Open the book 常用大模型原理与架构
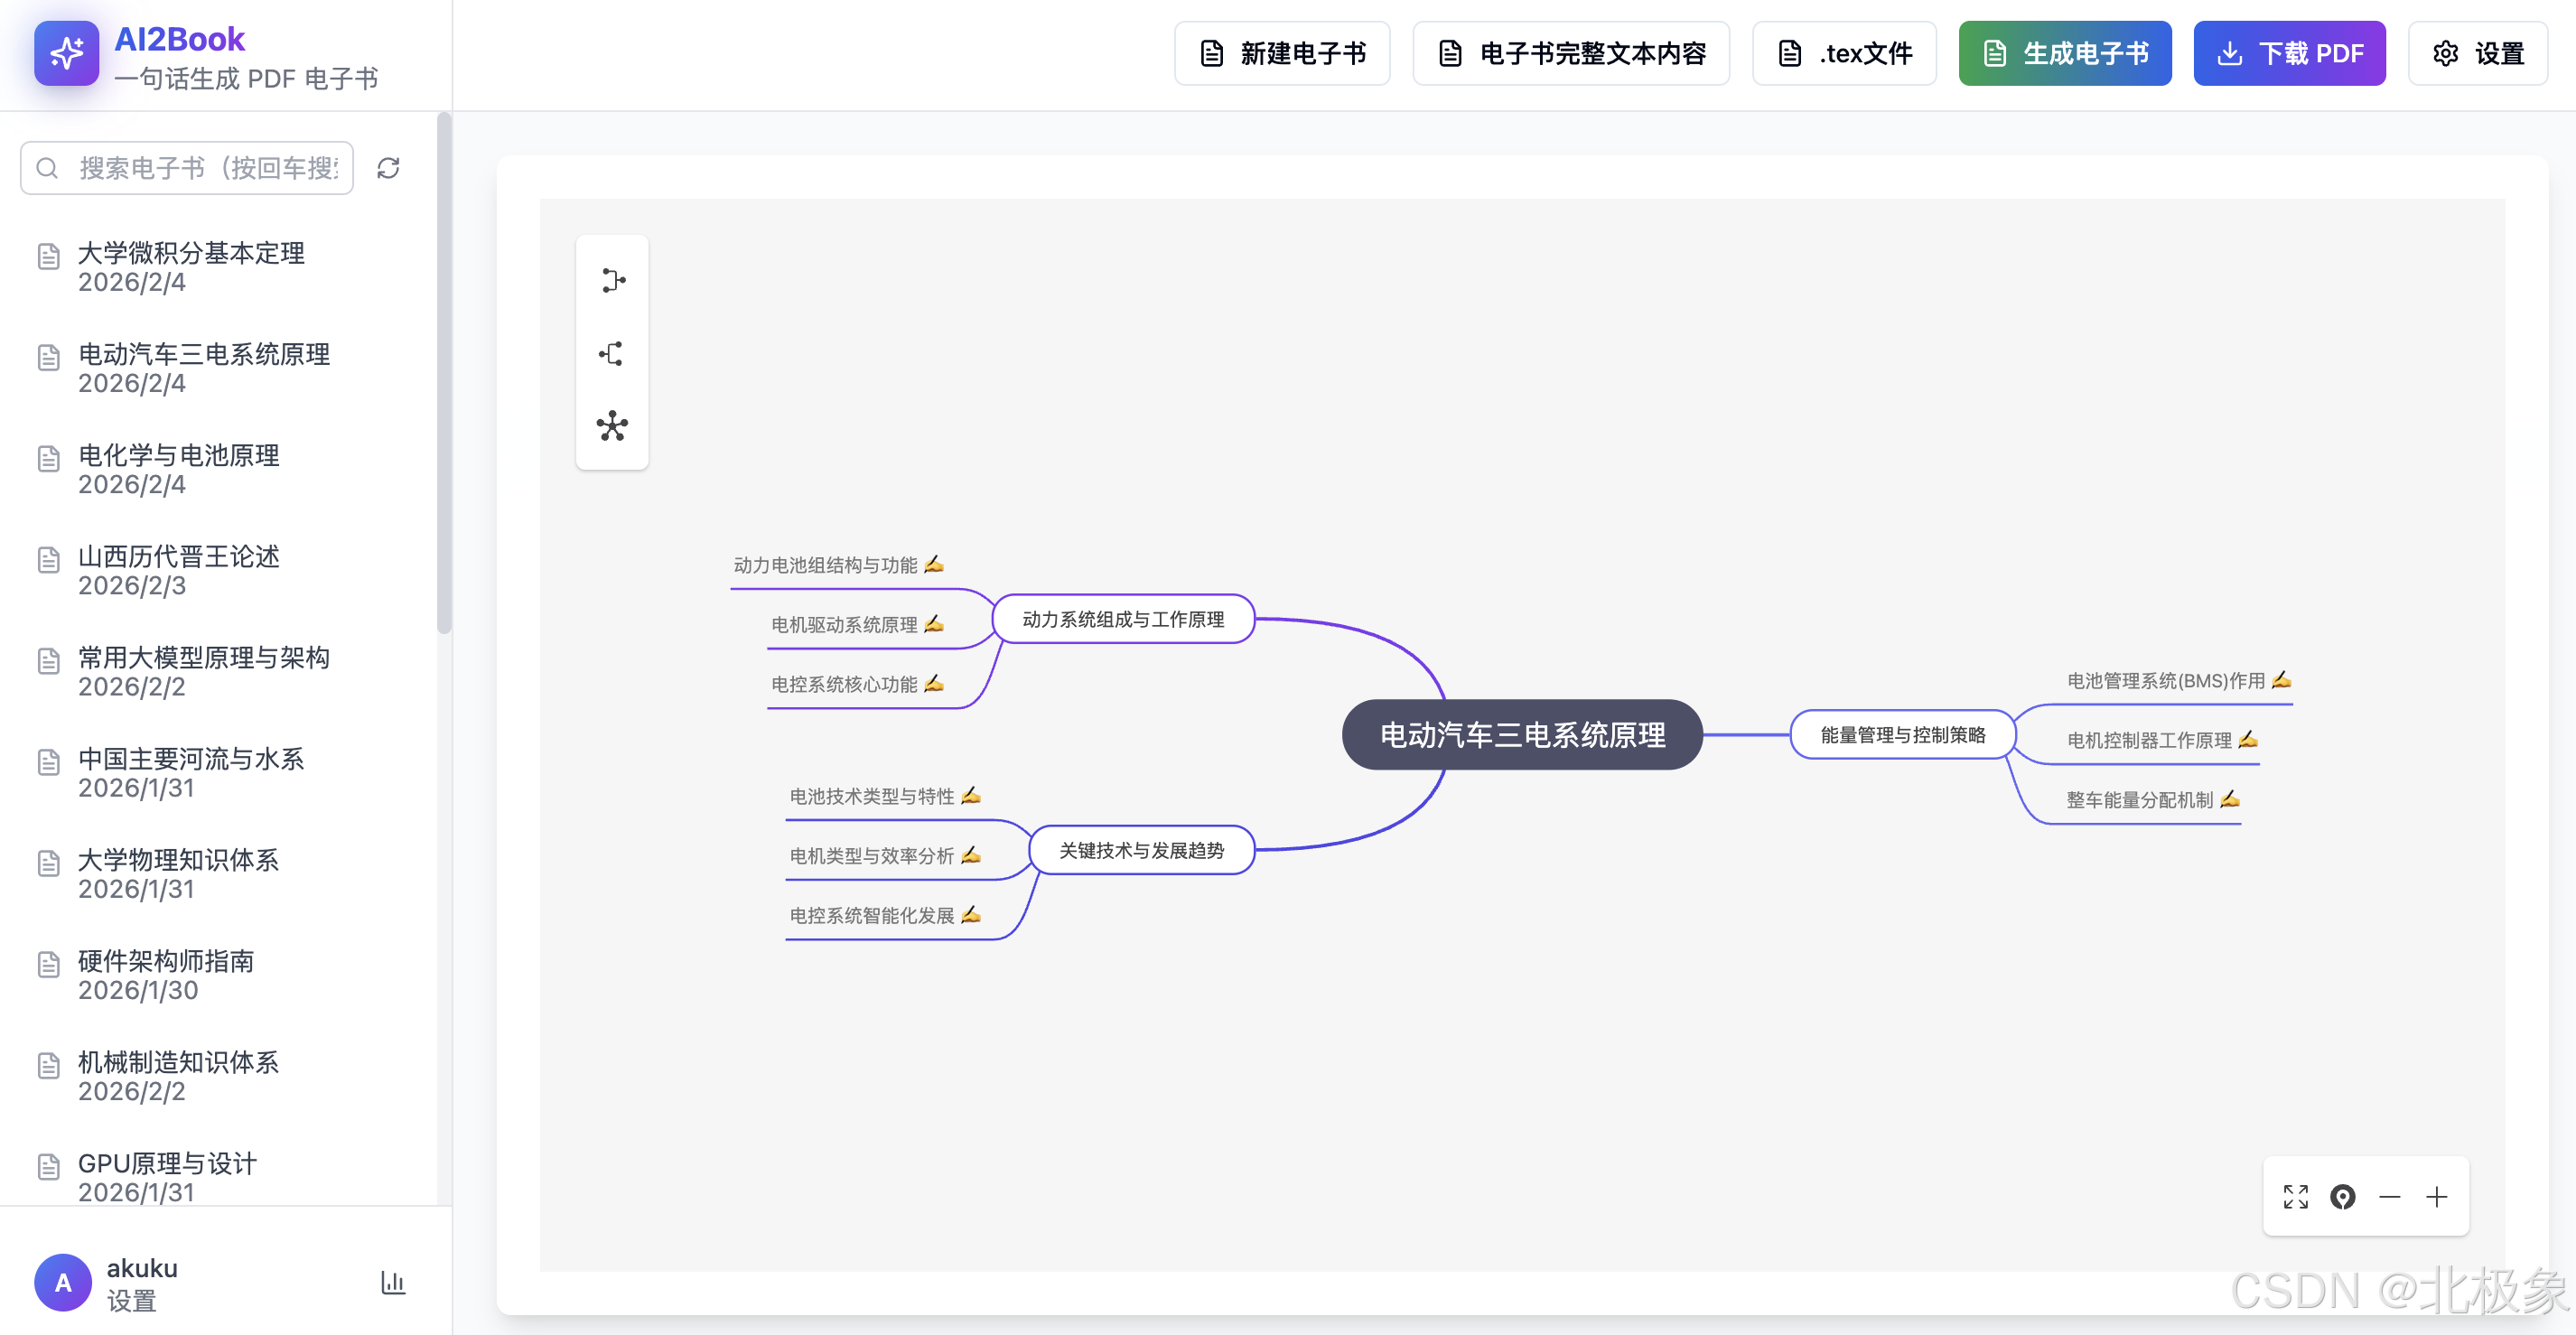The image size is (2576, 1335). (x=204, y=671)
